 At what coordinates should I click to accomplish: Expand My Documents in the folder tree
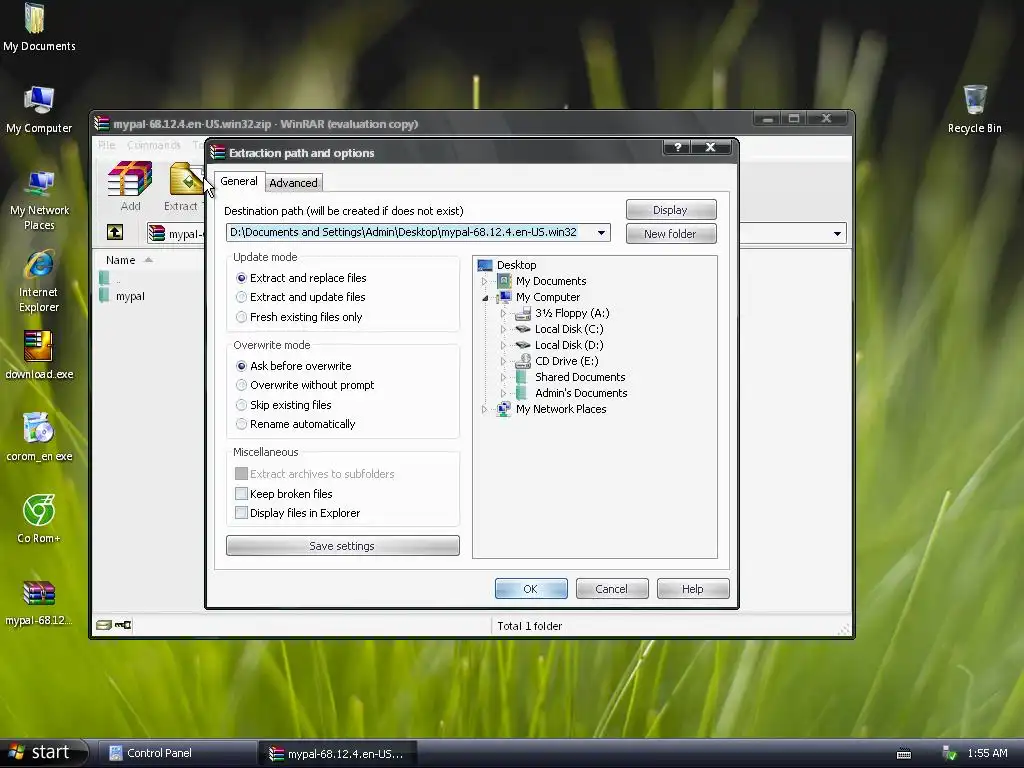click(x=485, y=281)
